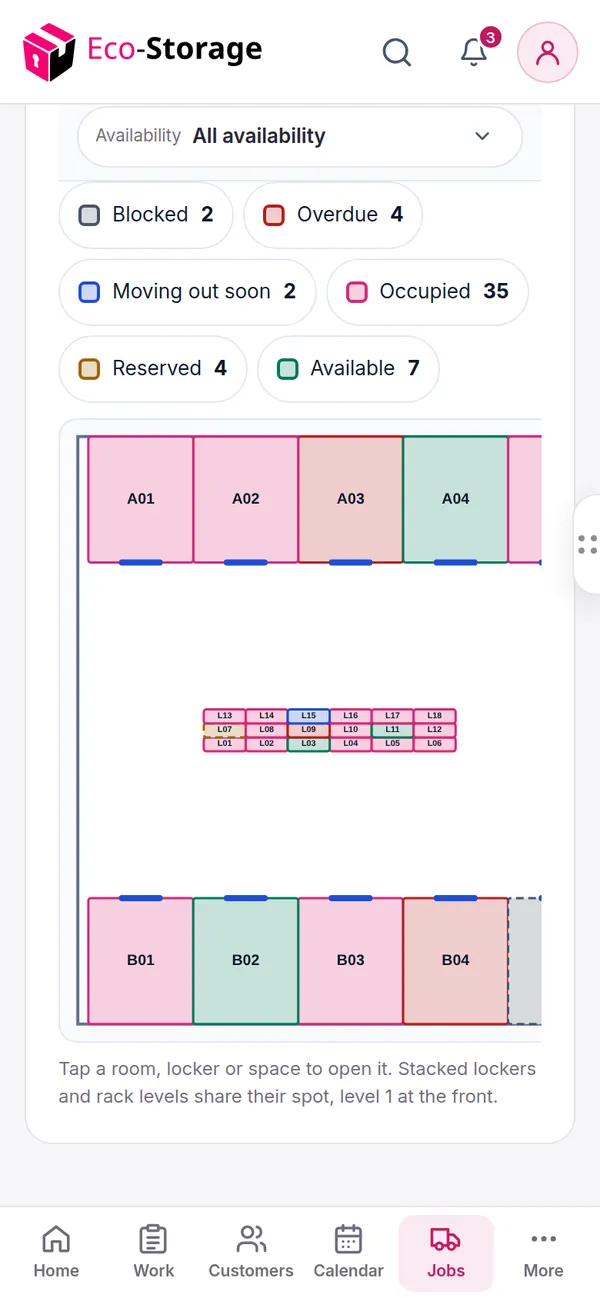Open locker L04
Screen dimensions: 600x1298
[351, 744]
